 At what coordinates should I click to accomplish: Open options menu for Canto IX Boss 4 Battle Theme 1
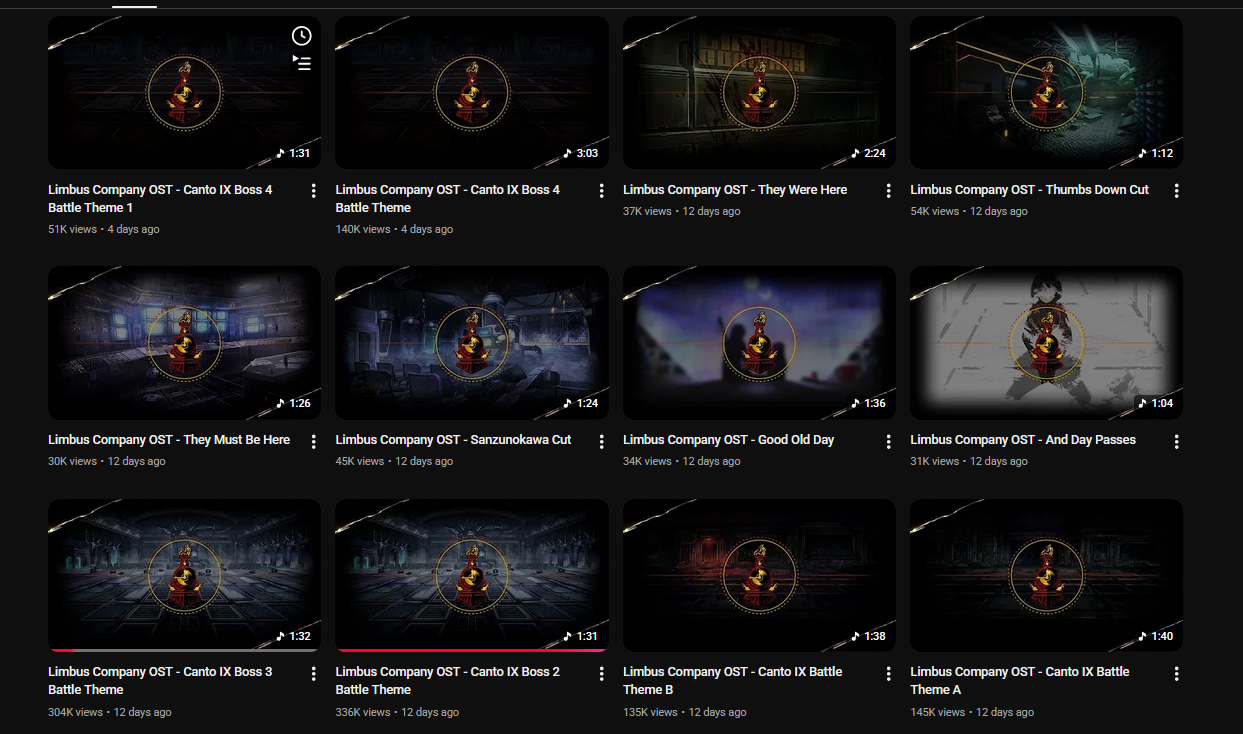click(x=314, y=191)
